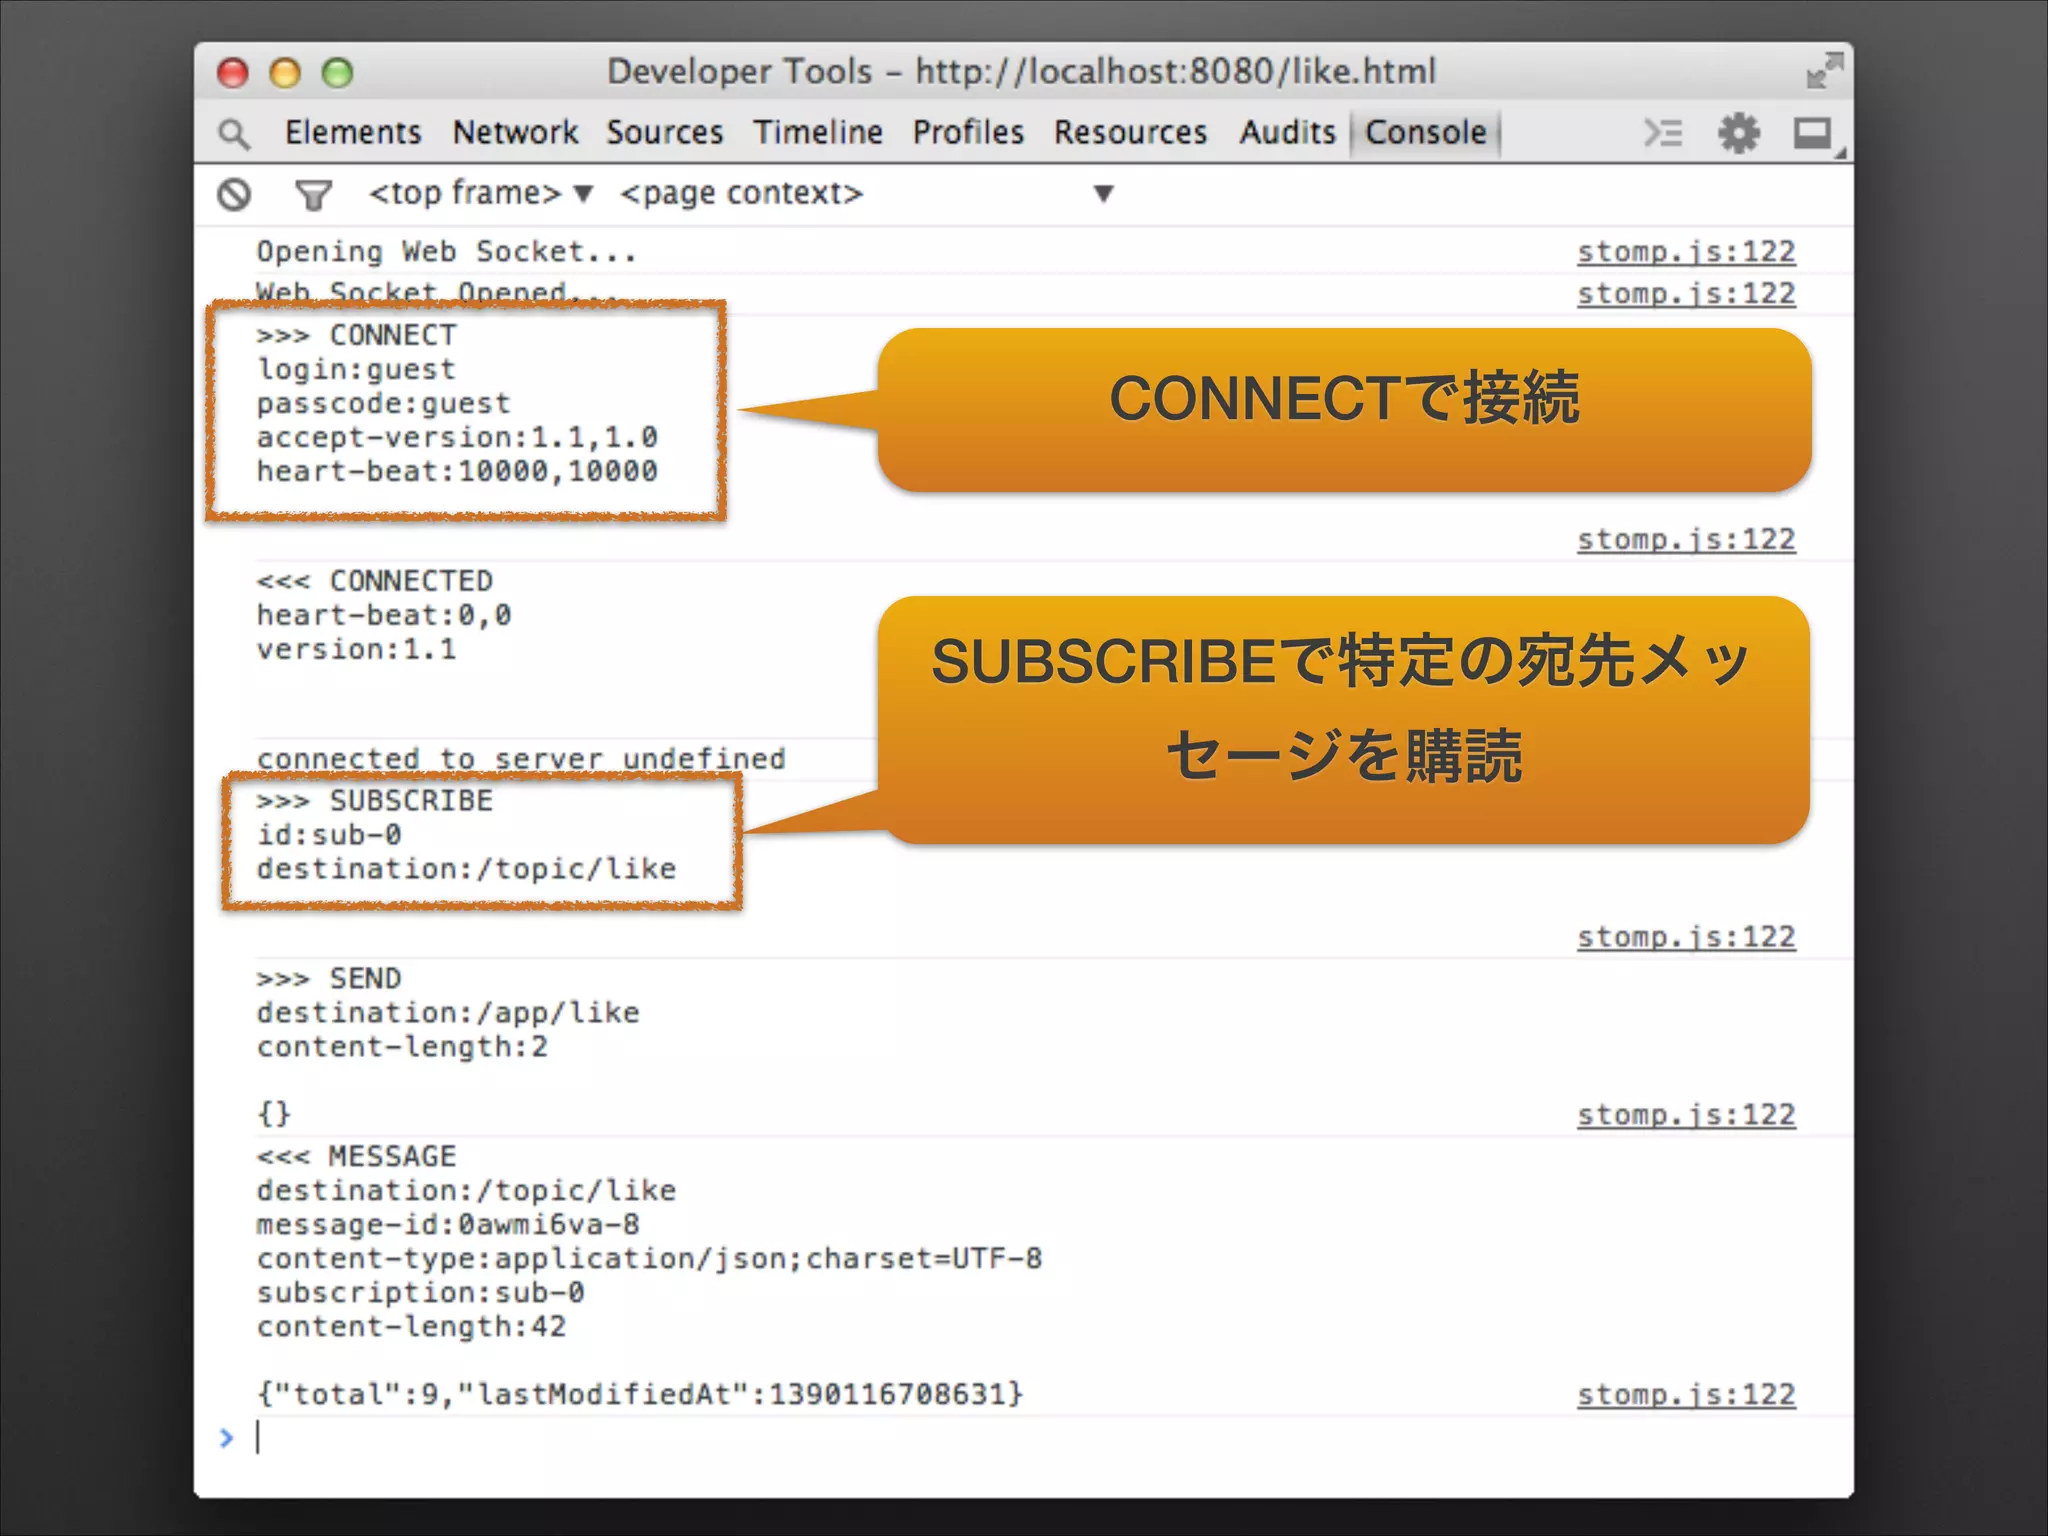Click the 'message-id:0awmi6va-8' line
Image resolution: width=2048 pixels, height=1536 pixels.
[447, 1225]
